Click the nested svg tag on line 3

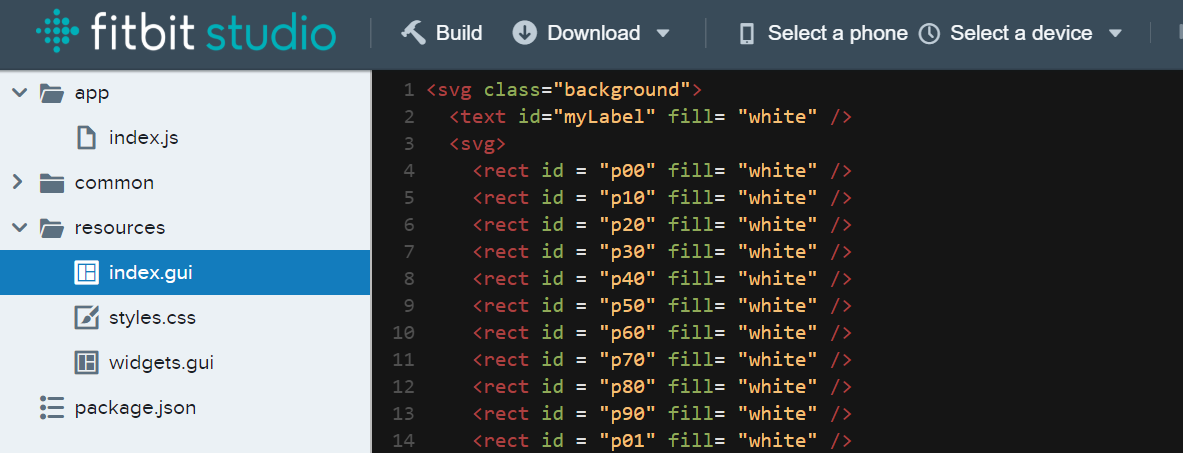coord(478,143)
